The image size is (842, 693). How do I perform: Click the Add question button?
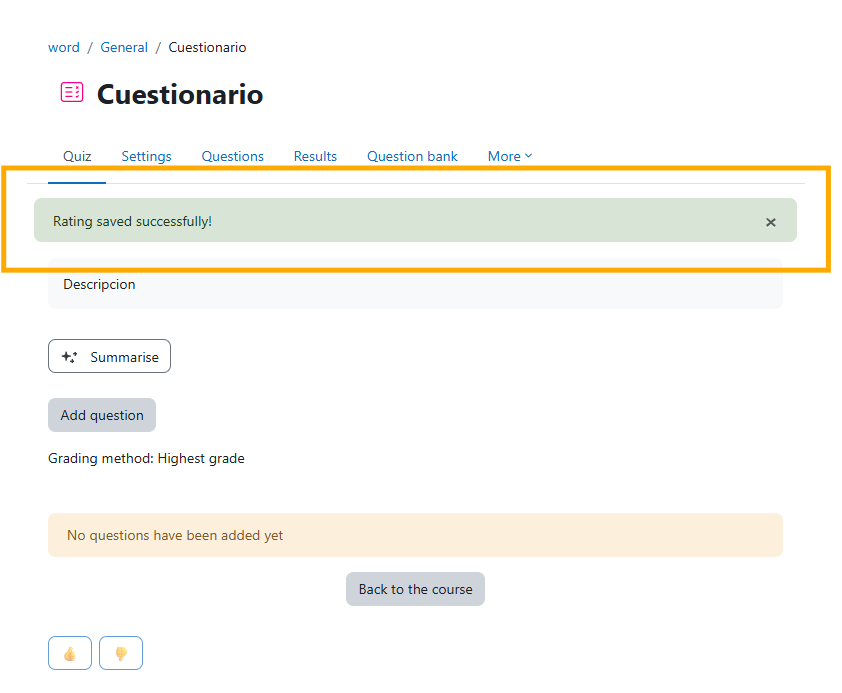pyautogui.click(x=102, y=415)
